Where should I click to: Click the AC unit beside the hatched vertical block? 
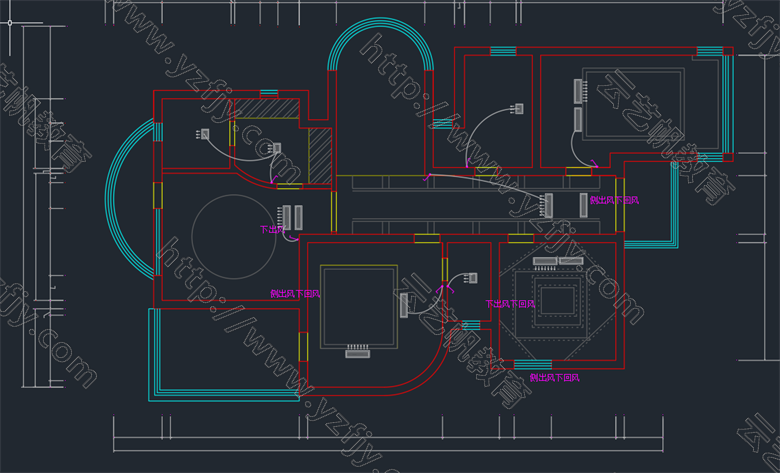coord(275,148)
